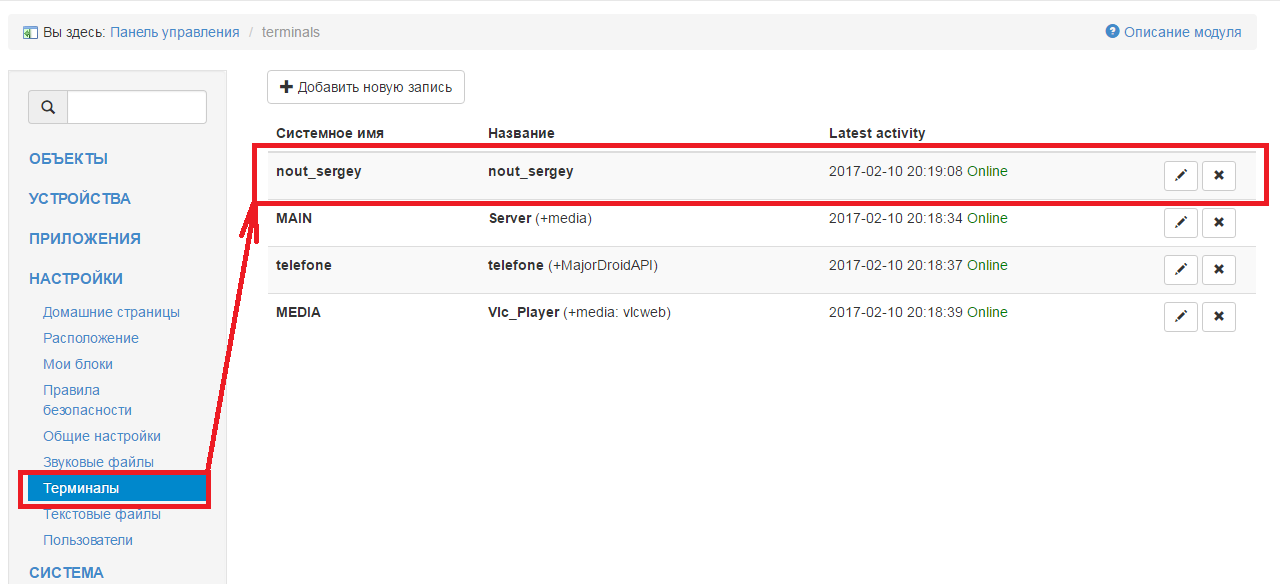
Task: Click inside the sidebar search field
Action: (x=137, y=107)
